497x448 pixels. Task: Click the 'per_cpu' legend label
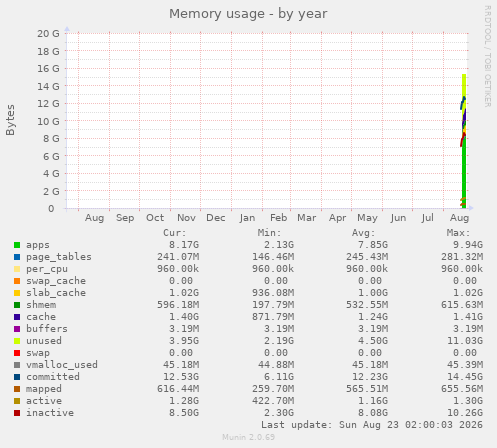47,269
